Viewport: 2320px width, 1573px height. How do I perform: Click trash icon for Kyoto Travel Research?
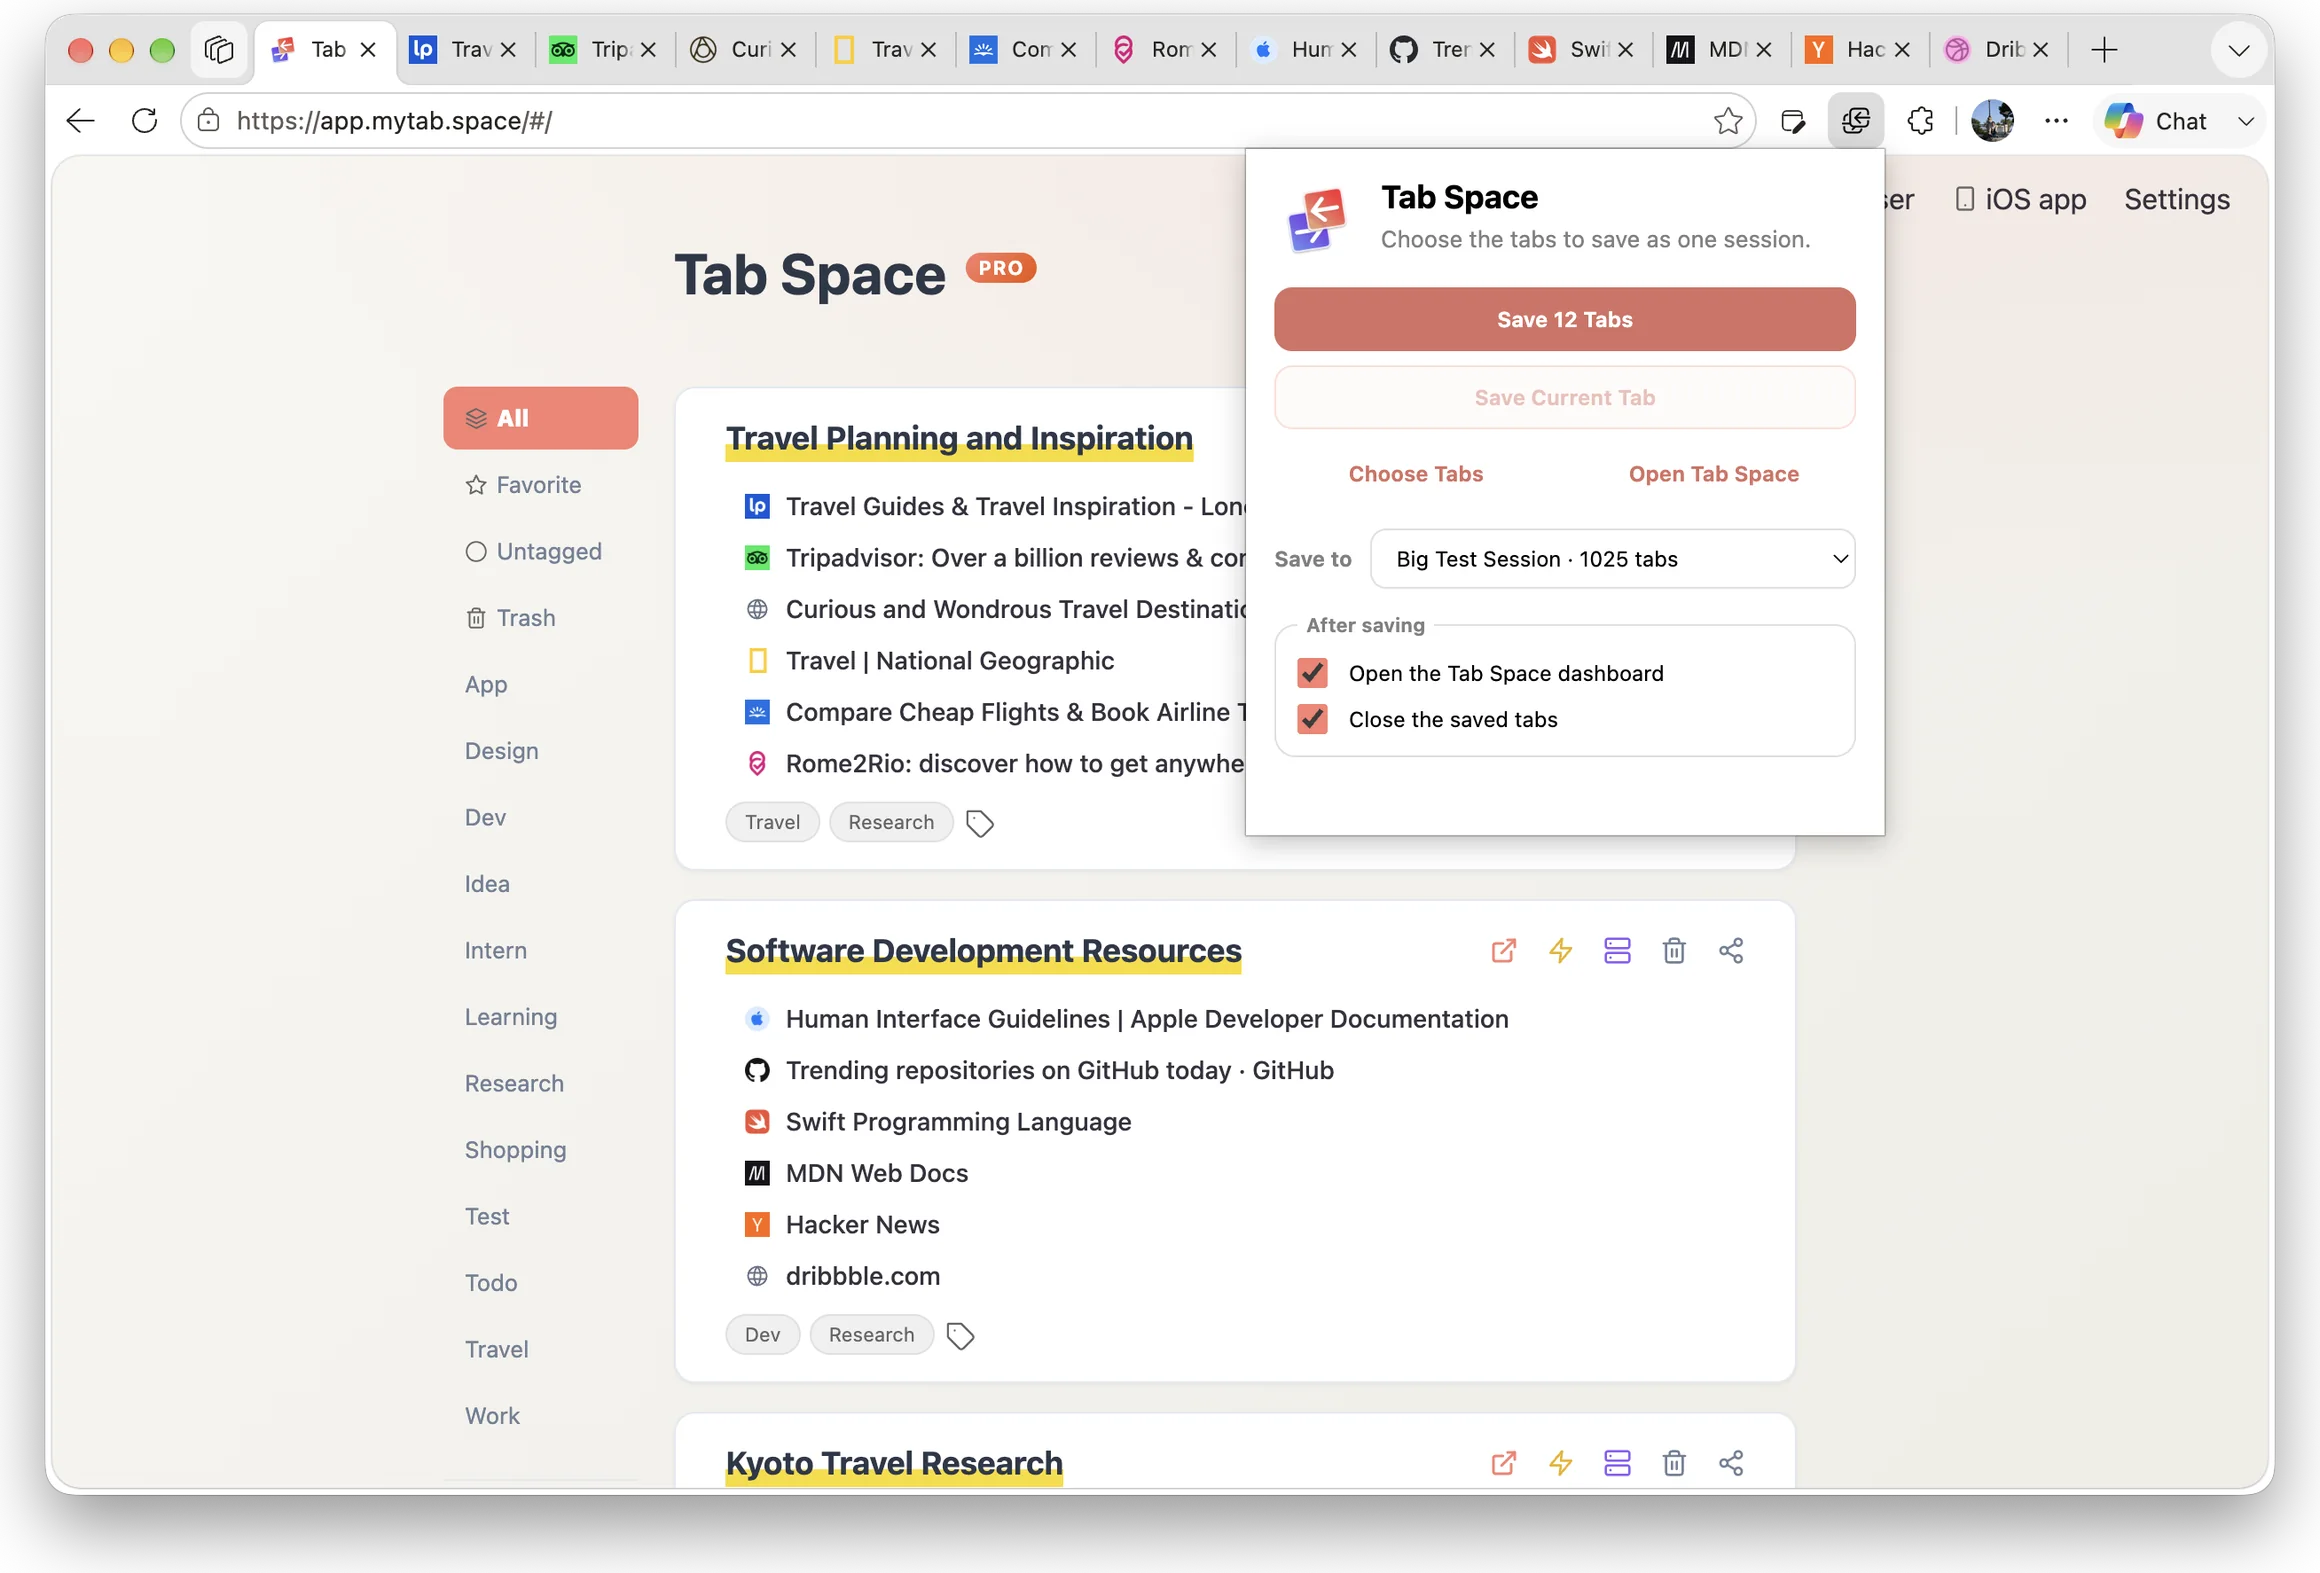coord(1674,1463)
